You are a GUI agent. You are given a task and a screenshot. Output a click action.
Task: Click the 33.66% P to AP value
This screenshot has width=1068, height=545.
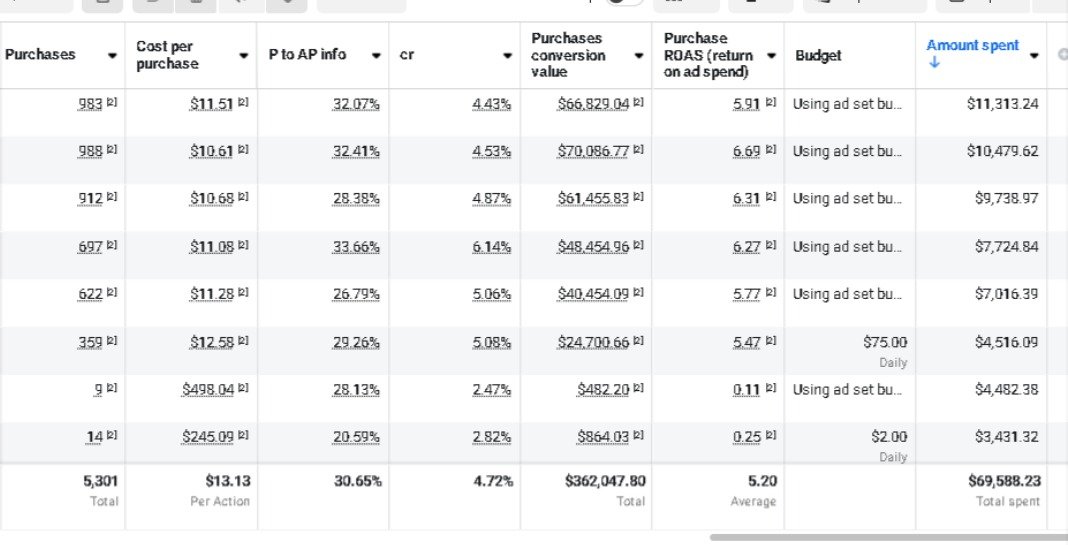pyautogui.click(x=356, y=247)
